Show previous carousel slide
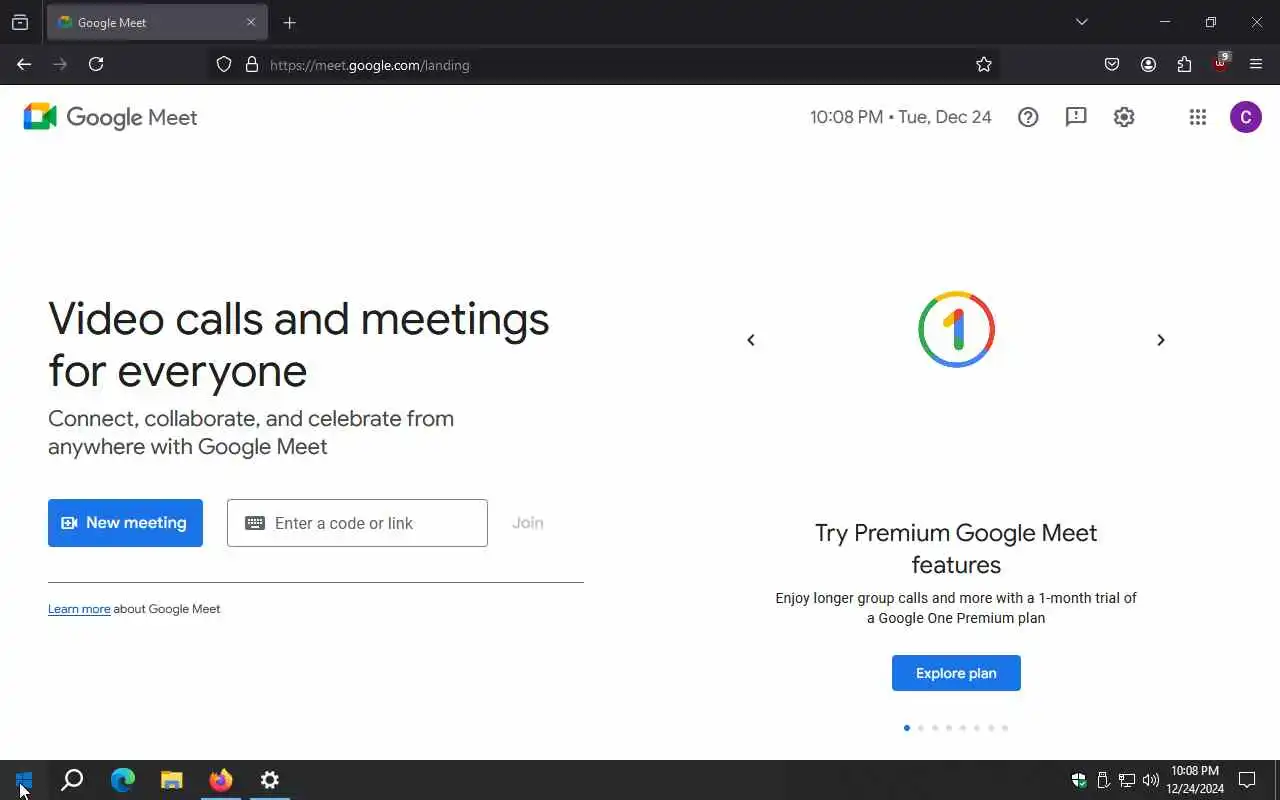Viewport: 1280px width, 800px height. pyautogui.click(x=751, y=340)
